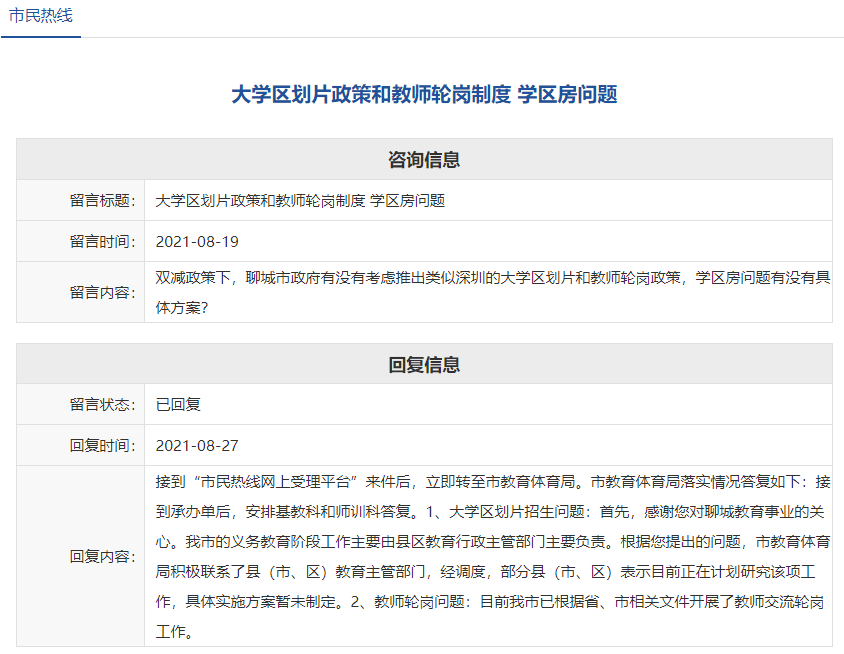Click the message text starting with 双减政策下
Viewport: 844px width, 654px height.
[493, 278]
